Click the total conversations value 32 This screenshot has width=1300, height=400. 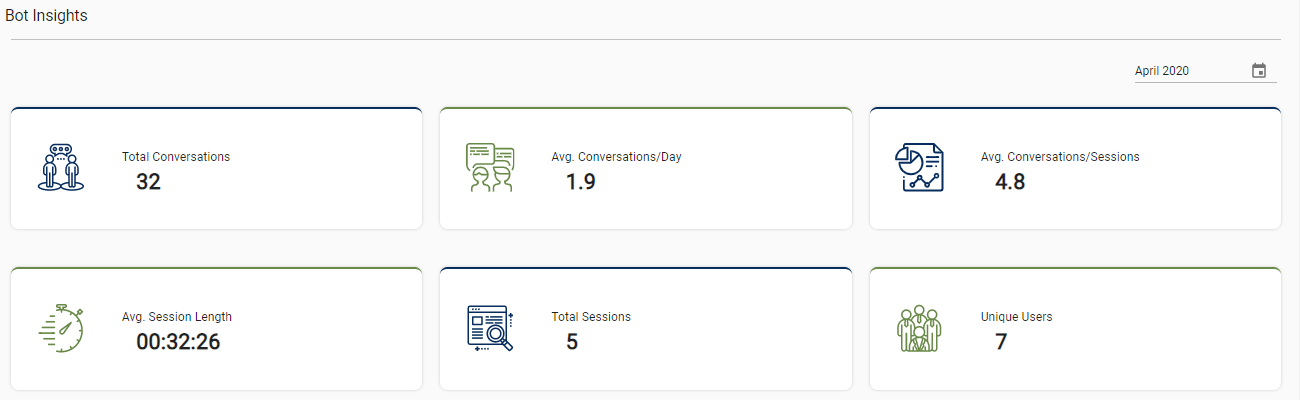[148, 182]
